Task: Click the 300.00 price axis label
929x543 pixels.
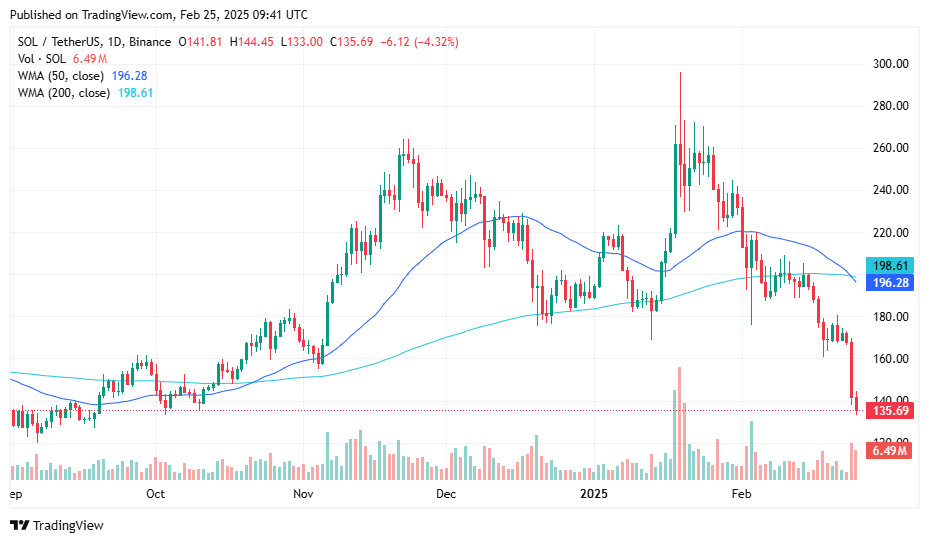Action: (890, 63)
